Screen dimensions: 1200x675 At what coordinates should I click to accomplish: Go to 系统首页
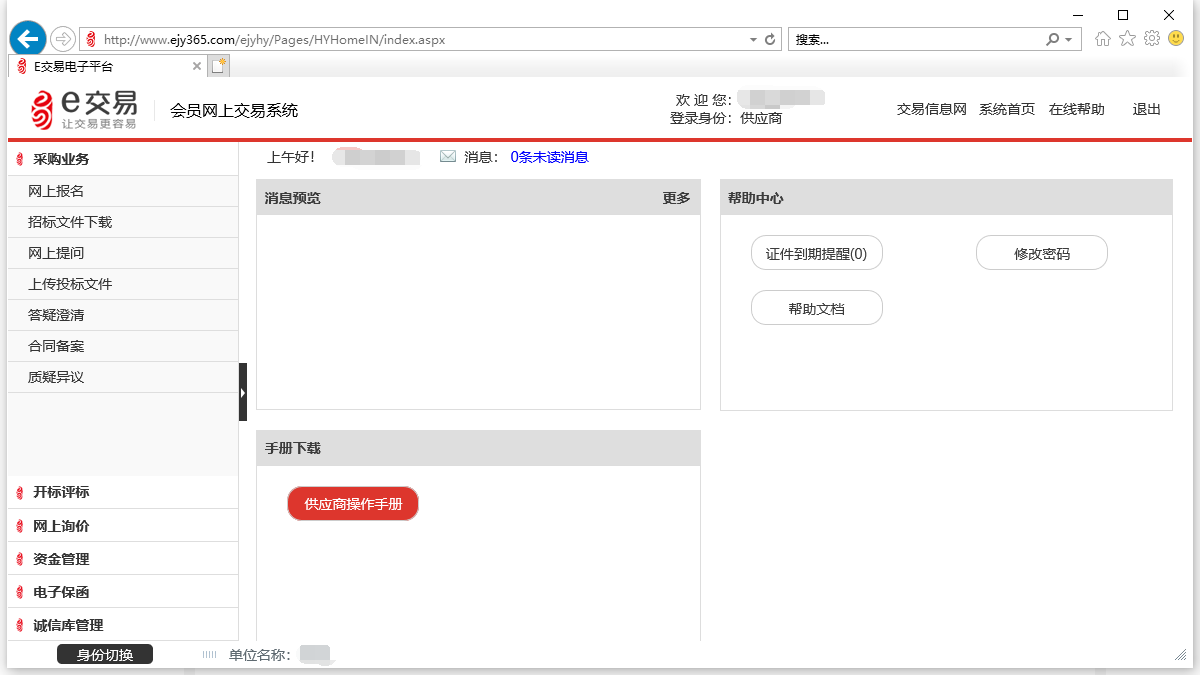pos(1007,110)
